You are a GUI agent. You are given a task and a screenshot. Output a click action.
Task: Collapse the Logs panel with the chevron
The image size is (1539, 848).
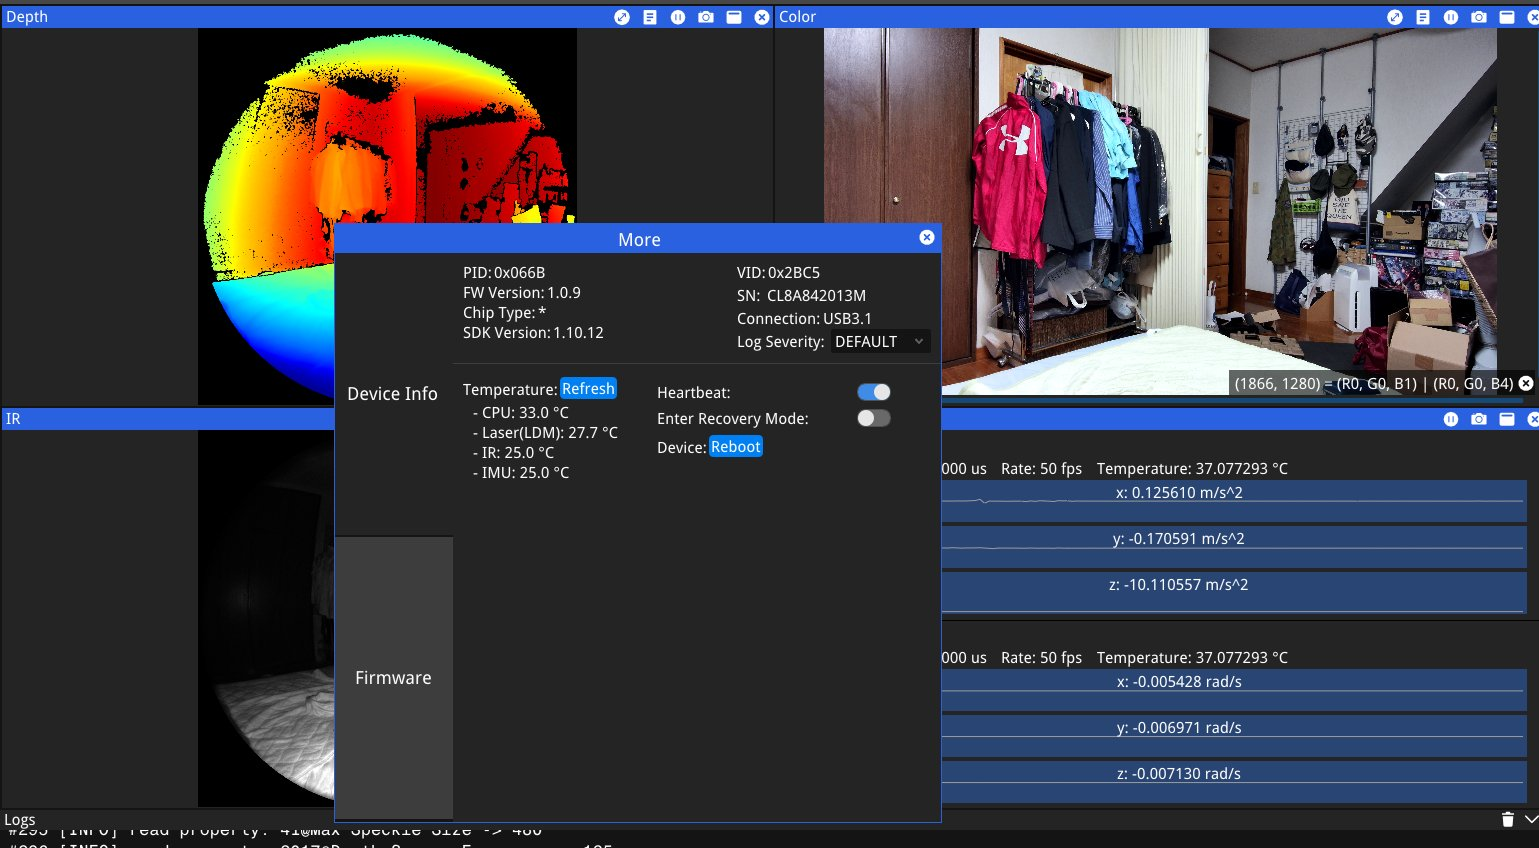1530,820
